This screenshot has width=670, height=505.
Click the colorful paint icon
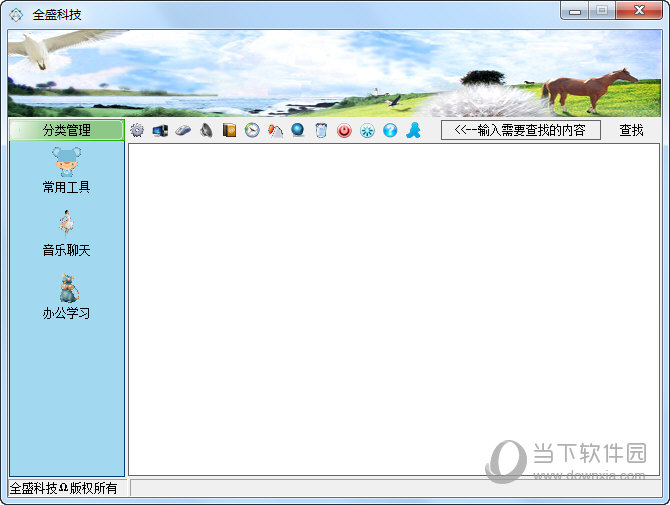pos(275,130)
